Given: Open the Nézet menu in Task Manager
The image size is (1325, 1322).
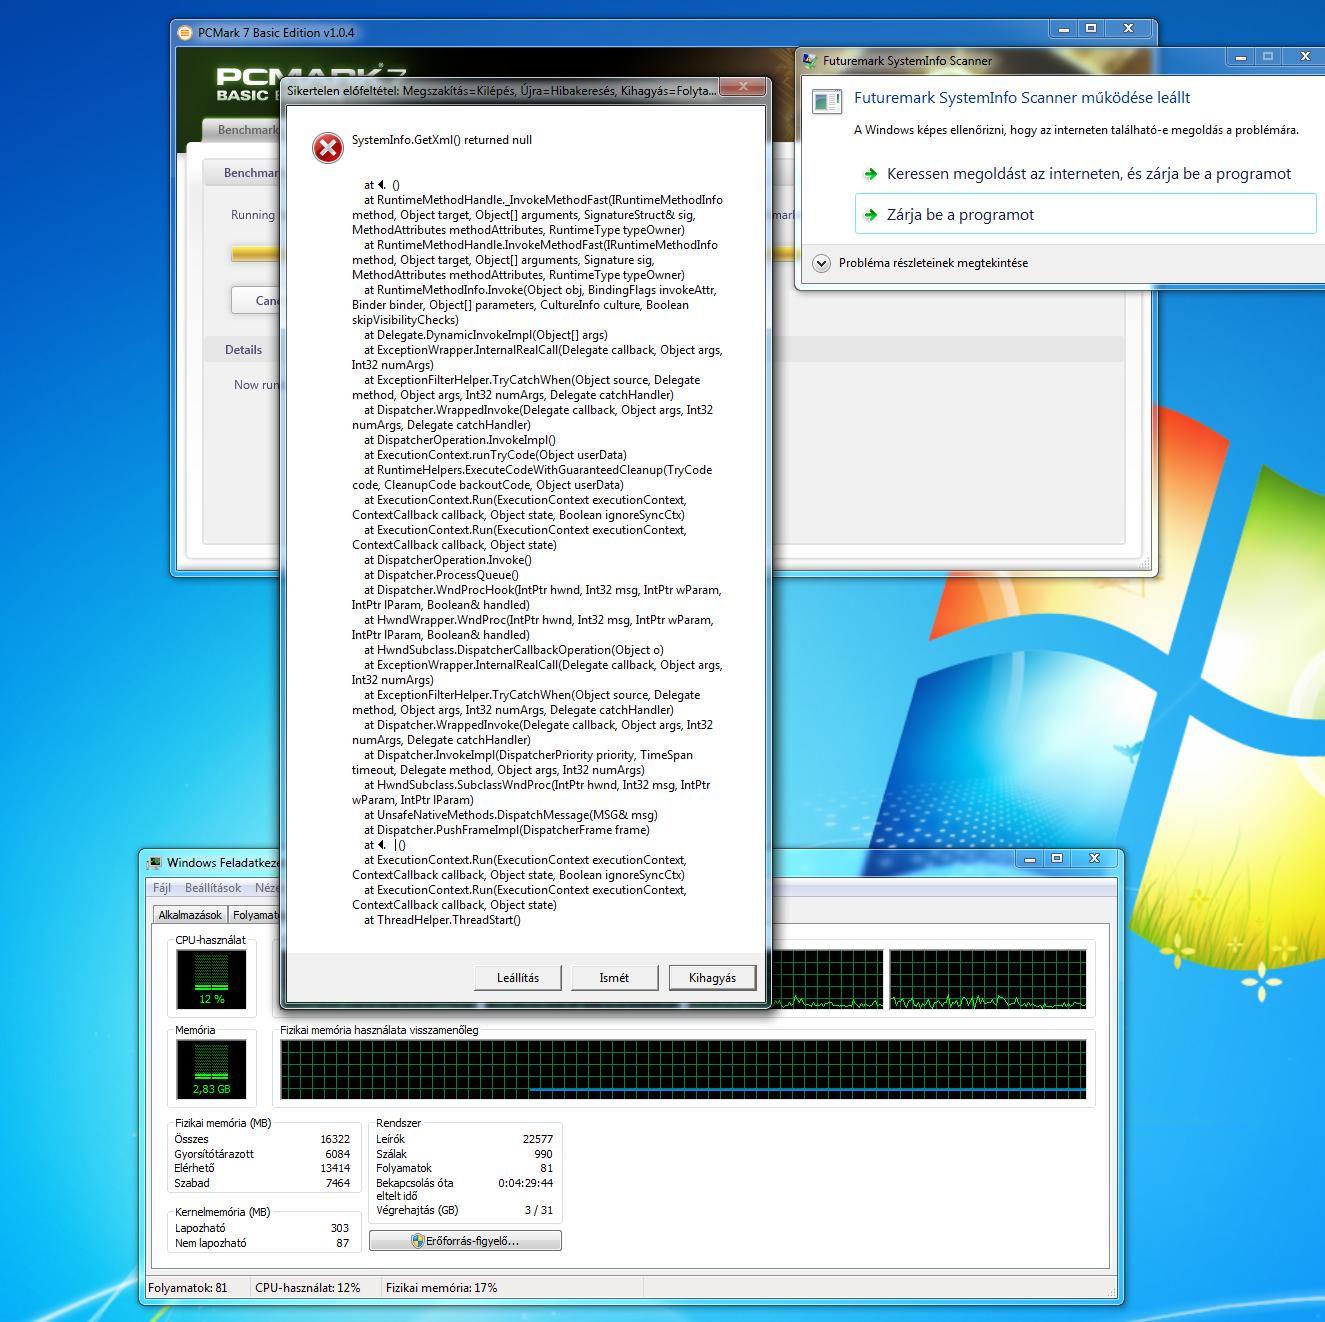Looking at the screenshot, I should coord(267,888).
